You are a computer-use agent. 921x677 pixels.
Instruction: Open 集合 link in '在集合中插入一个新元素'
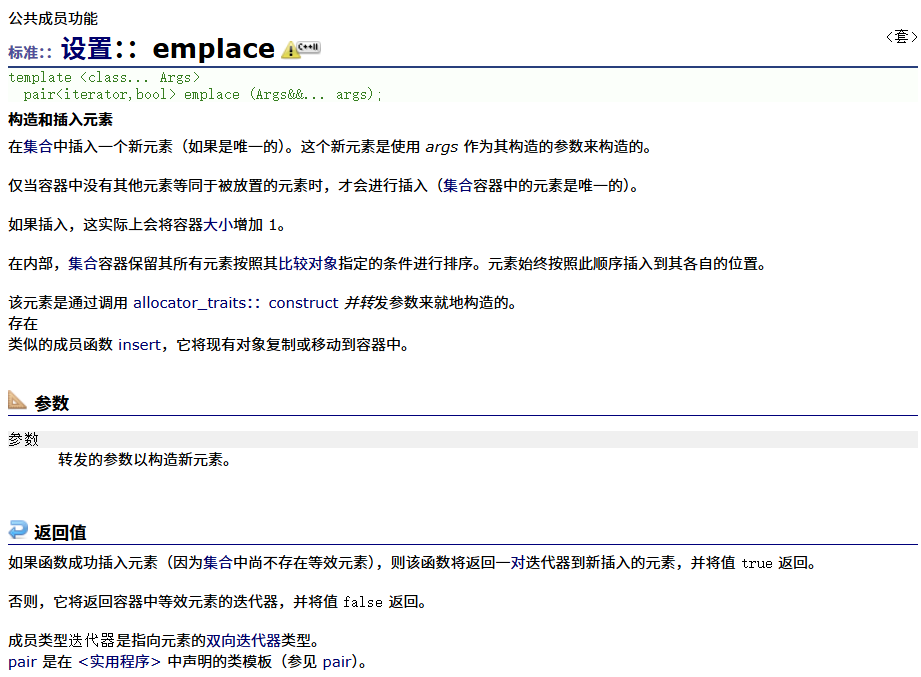pyautogui.click(x=38, y=147)
